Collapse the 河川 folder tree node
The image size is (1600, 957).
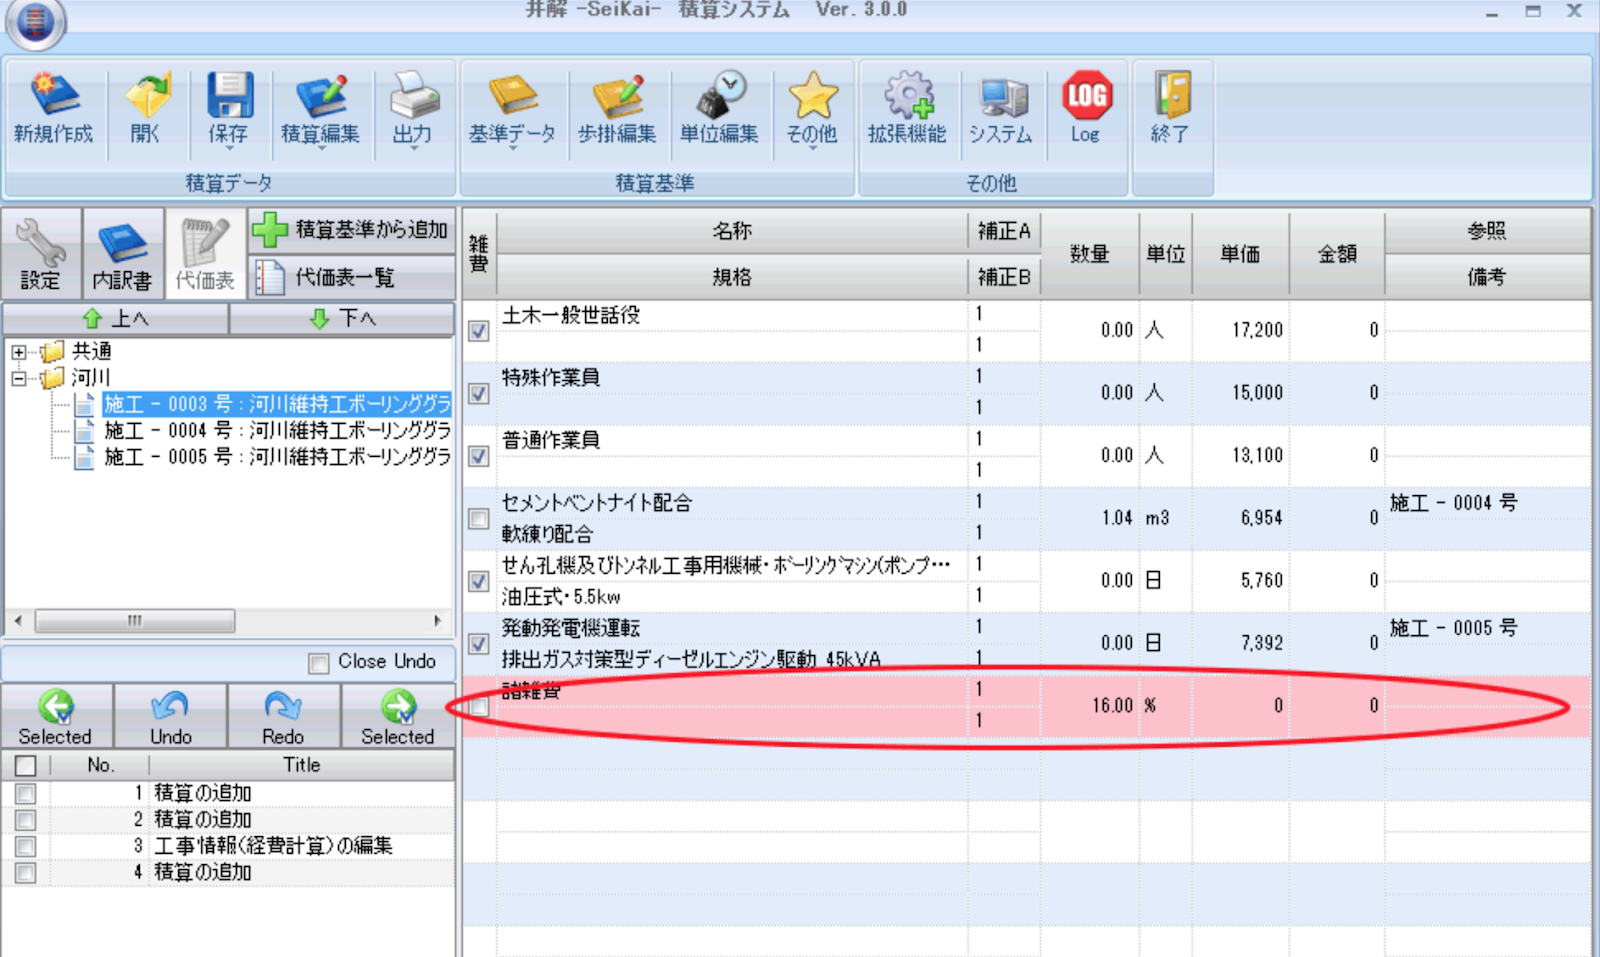pyautogui.click(x=19, y=378)
